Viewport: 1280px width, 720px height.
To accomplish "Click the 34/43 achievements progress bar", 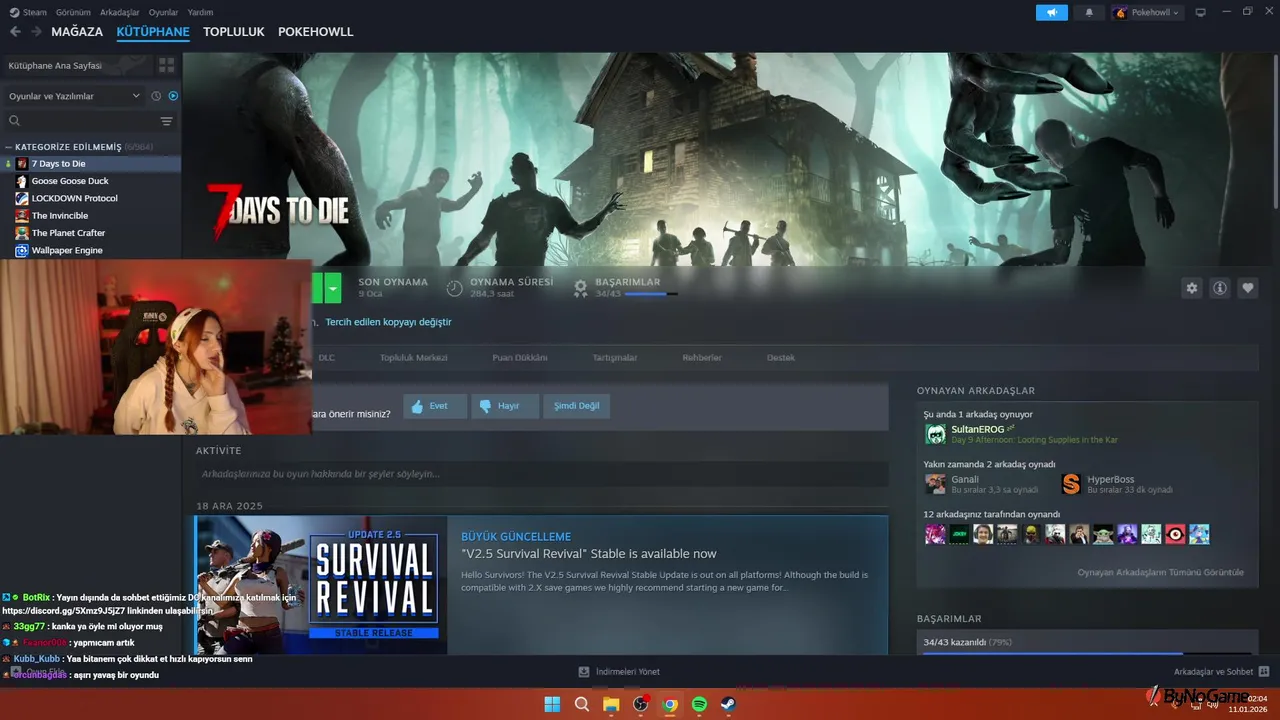I will click(1088, 653).
